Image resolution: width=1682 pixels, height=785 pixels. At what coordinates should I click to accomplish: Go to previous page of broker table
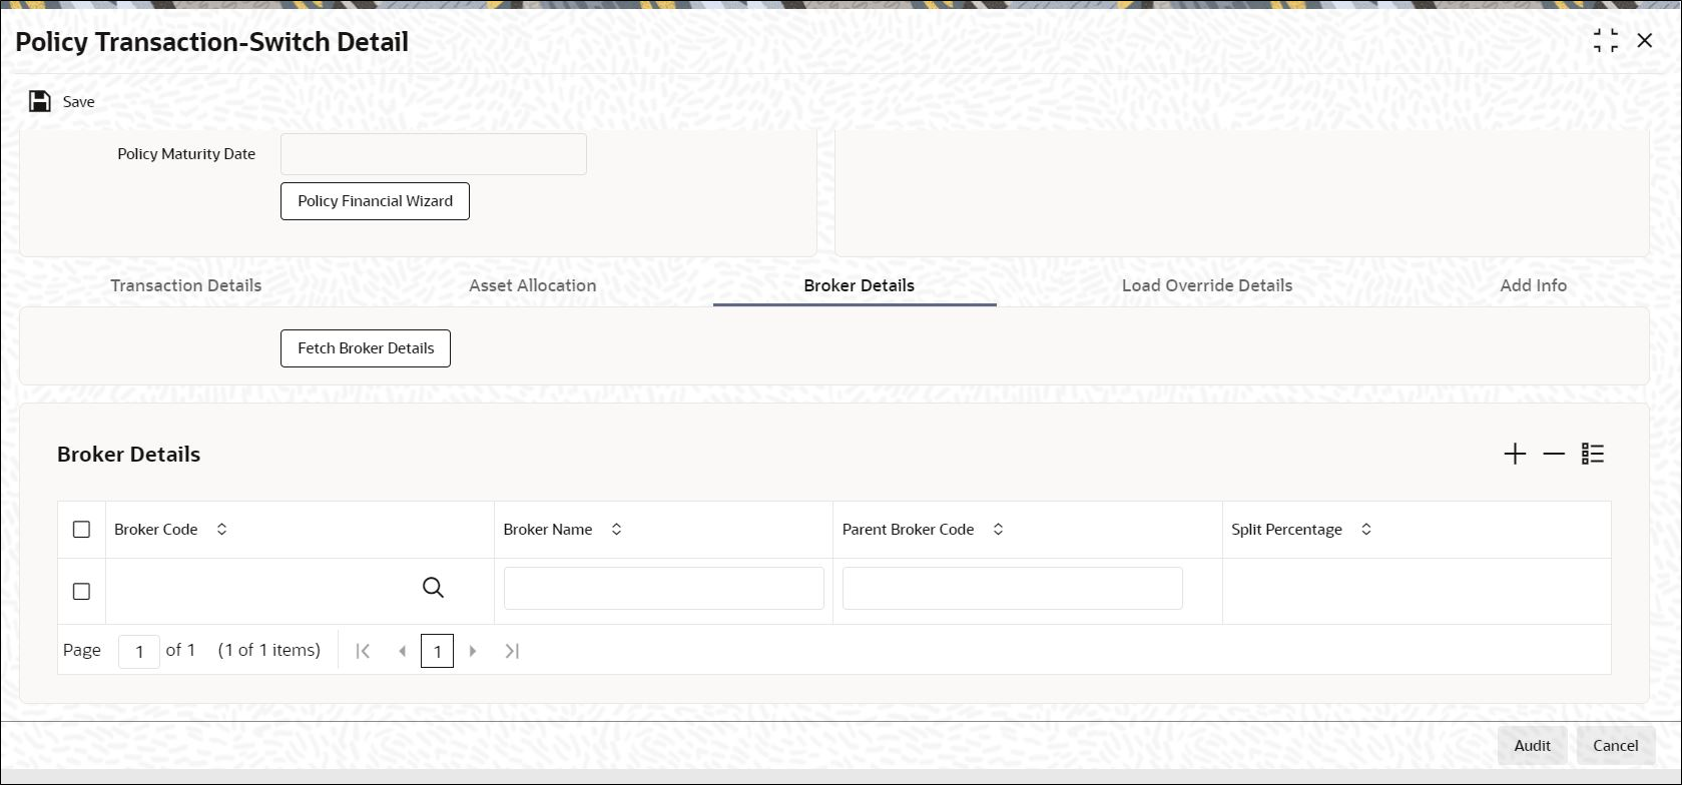[x=402, y=651]
